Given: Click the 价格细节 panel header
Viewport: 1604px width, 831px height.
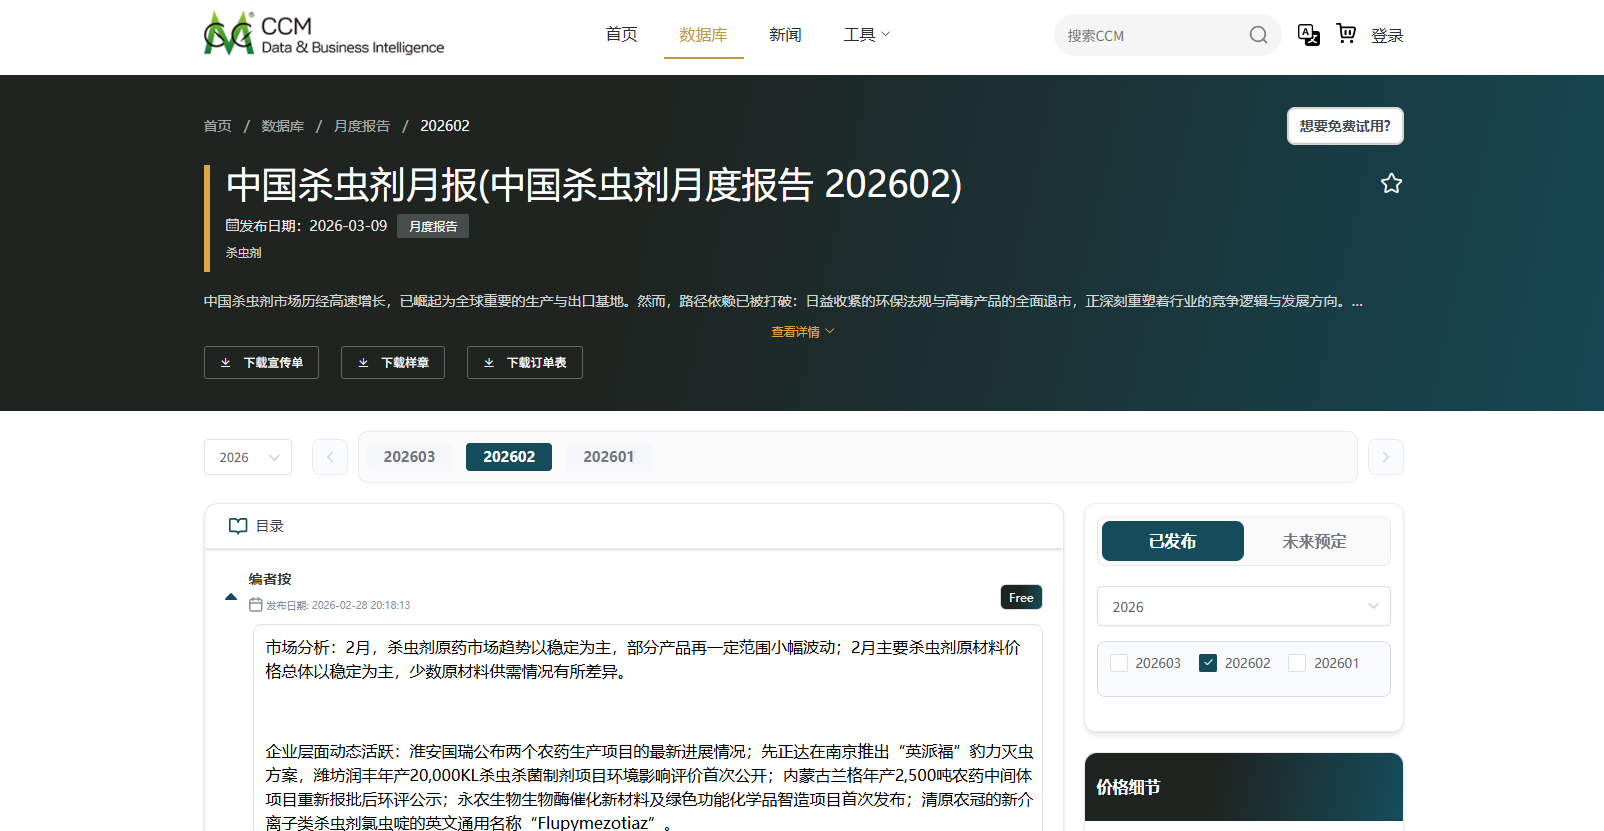Looking at the screenshot, I should point(1244,787).
